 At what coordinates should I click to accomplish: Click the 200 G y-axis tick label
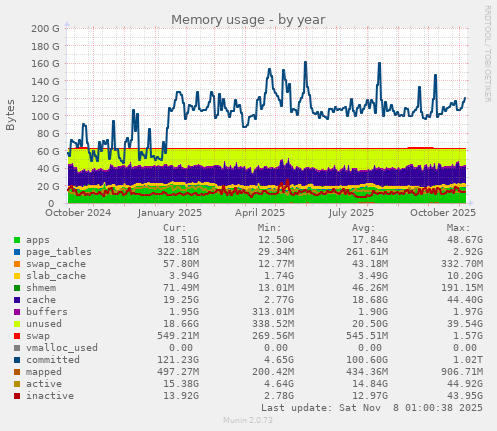[45, 28]
